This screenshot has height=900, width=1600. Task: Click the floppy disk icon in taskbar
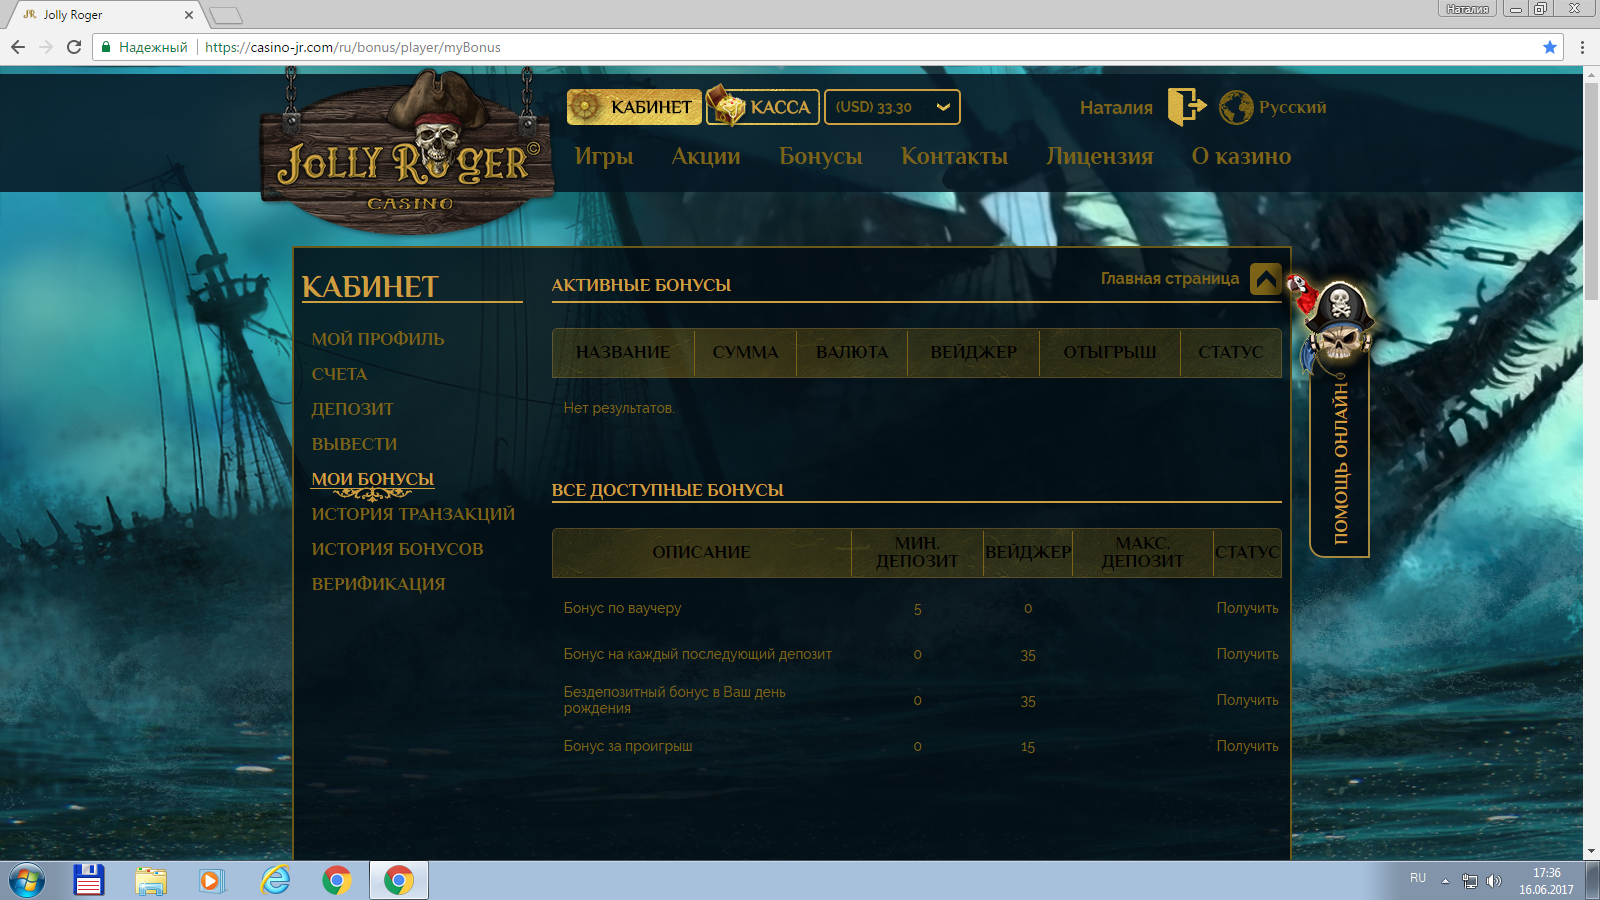pos(89,880)
